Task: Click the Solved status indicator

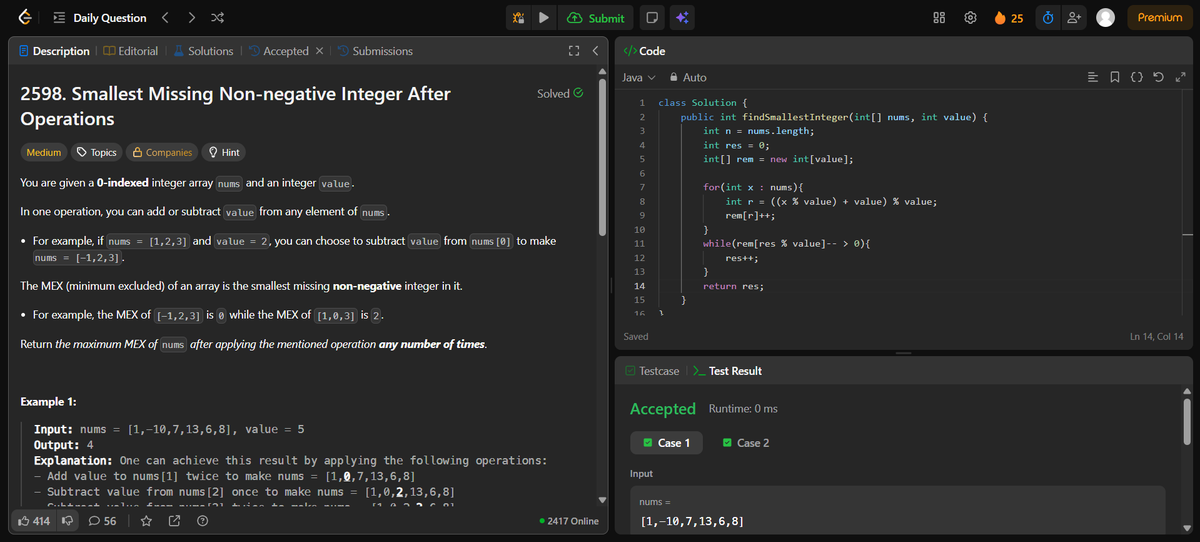Action: tap(560, 94)
